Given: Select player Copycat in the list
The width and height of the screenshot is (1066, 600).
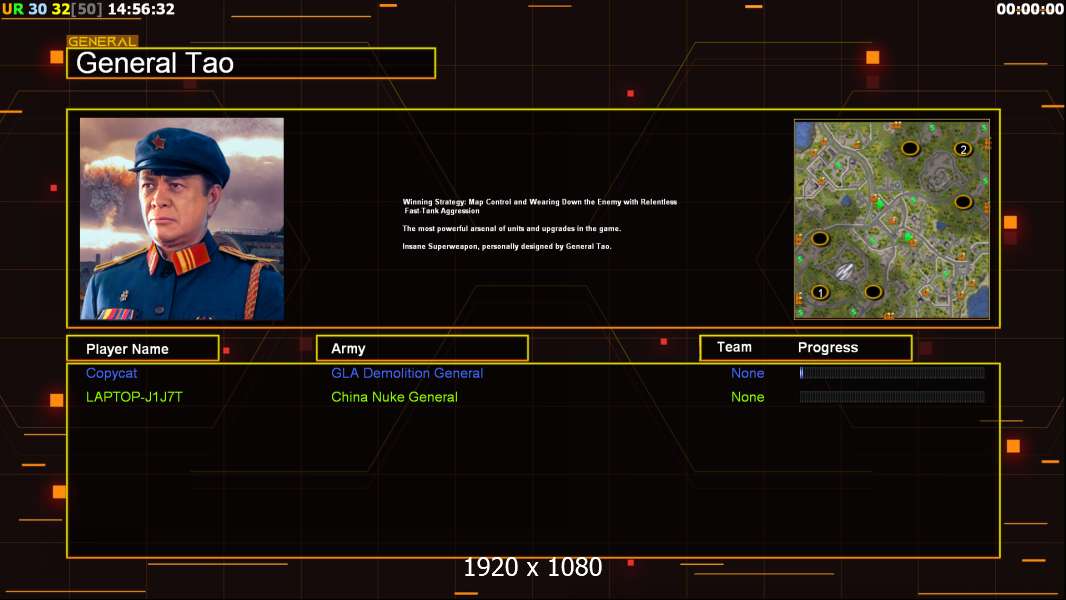Looking at the screenshot, I should 111,373.
